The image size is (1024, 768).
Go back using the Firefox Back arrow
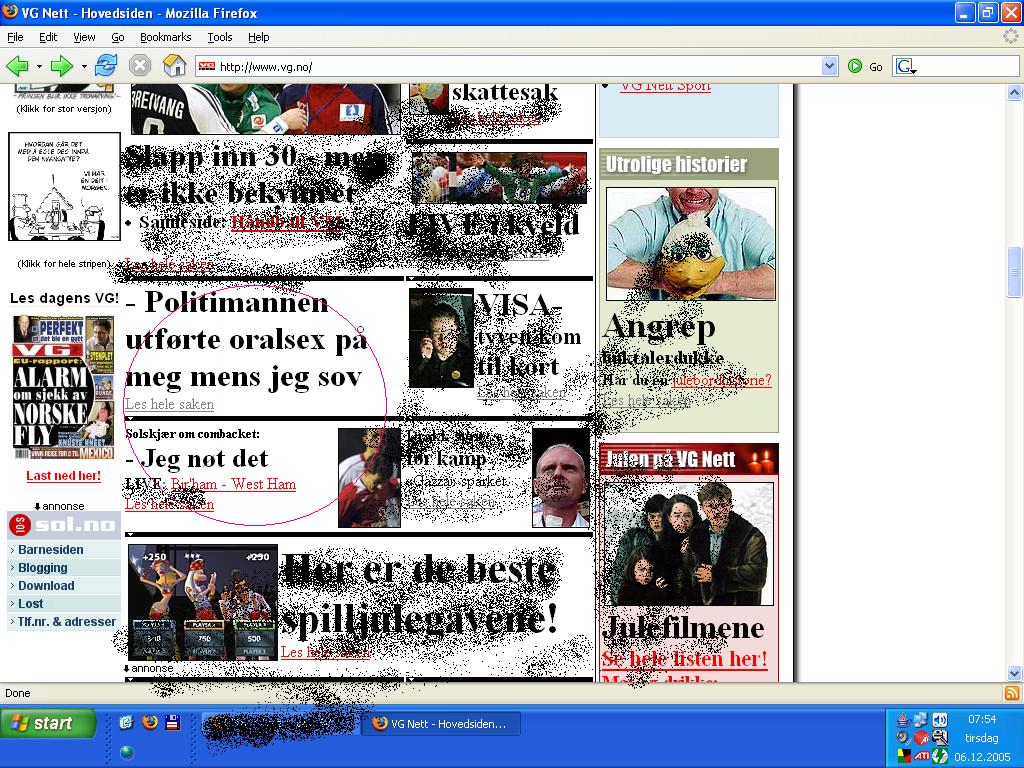(x=17, y=66)
